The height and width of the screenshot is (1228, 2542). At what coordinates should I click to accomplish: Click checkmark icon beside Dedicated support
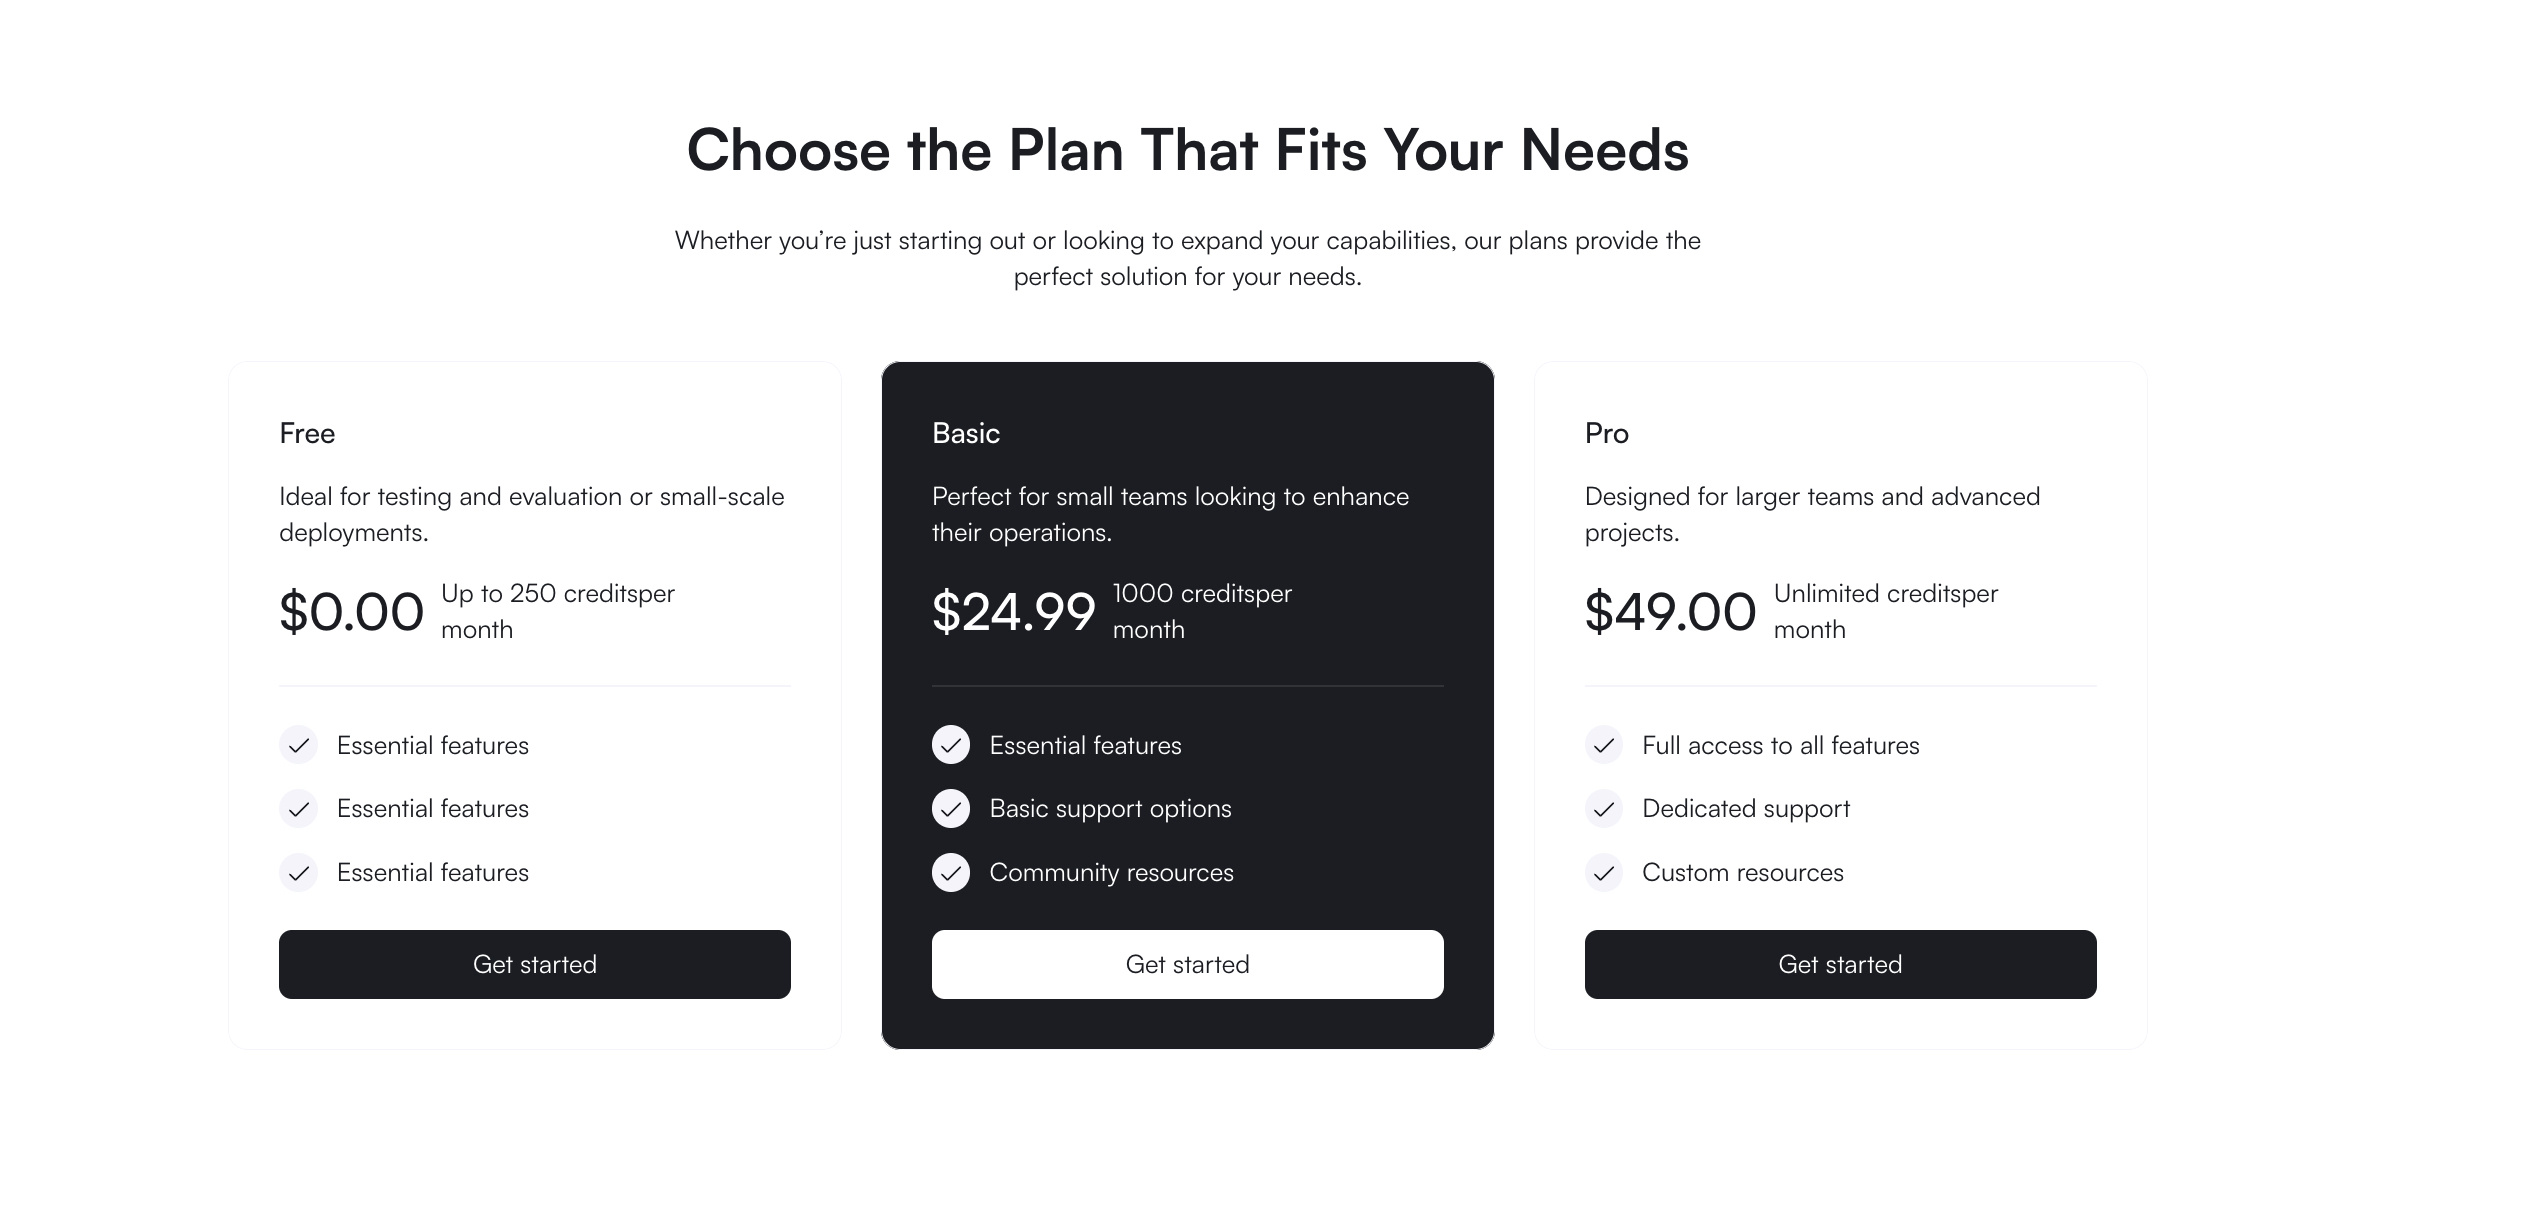click(1603, 809)
